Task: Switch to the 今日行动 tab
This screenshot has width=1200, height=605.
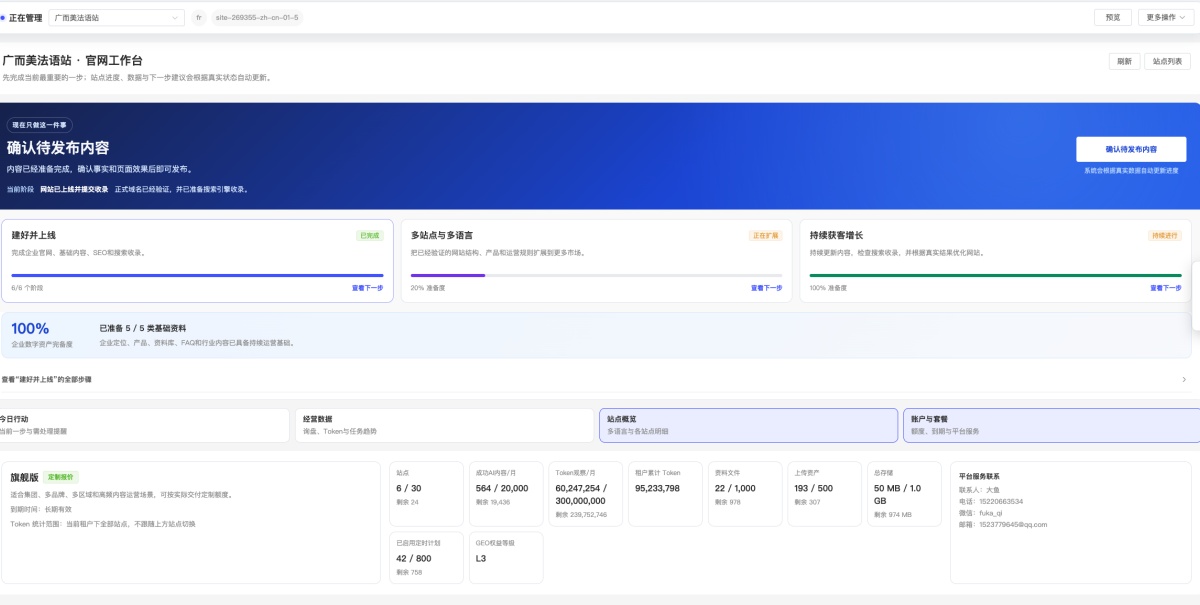Action: 143,425
